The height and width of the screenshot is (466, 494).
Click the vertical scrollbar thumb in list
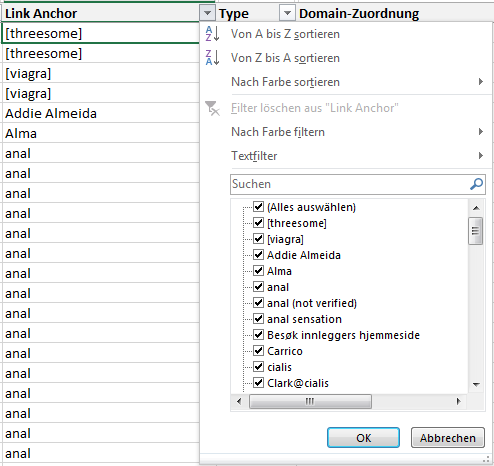point(476,231)
